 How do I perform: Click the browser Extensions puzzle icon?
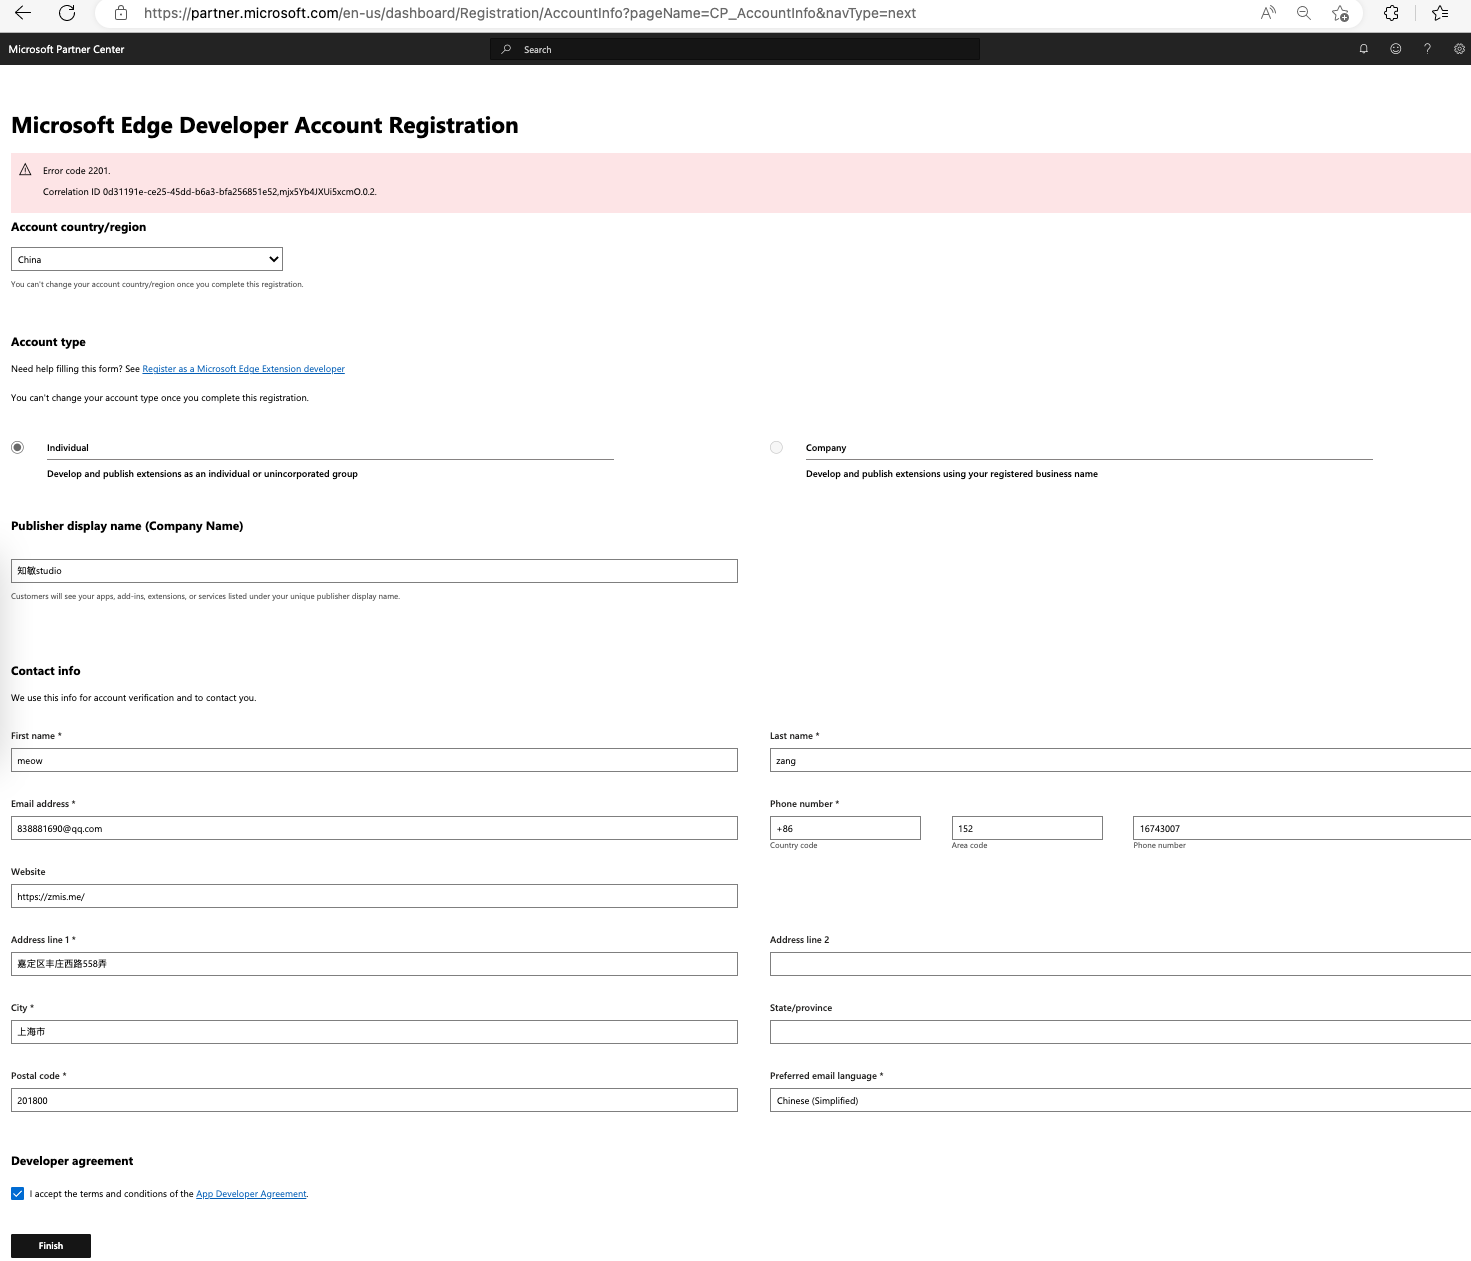click(1390, 13)
